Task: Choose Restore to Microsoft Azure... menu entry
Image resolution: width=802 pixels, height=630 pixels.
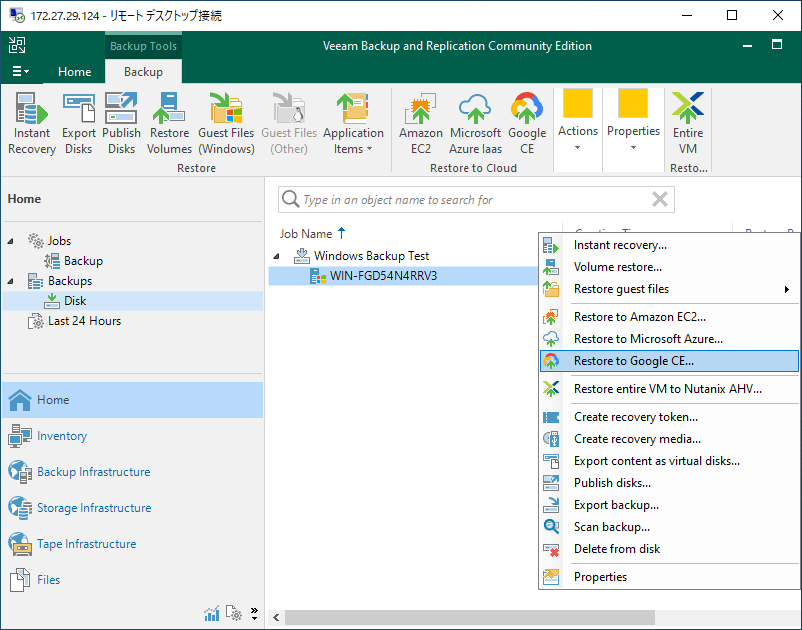Action: coord(669,339)
